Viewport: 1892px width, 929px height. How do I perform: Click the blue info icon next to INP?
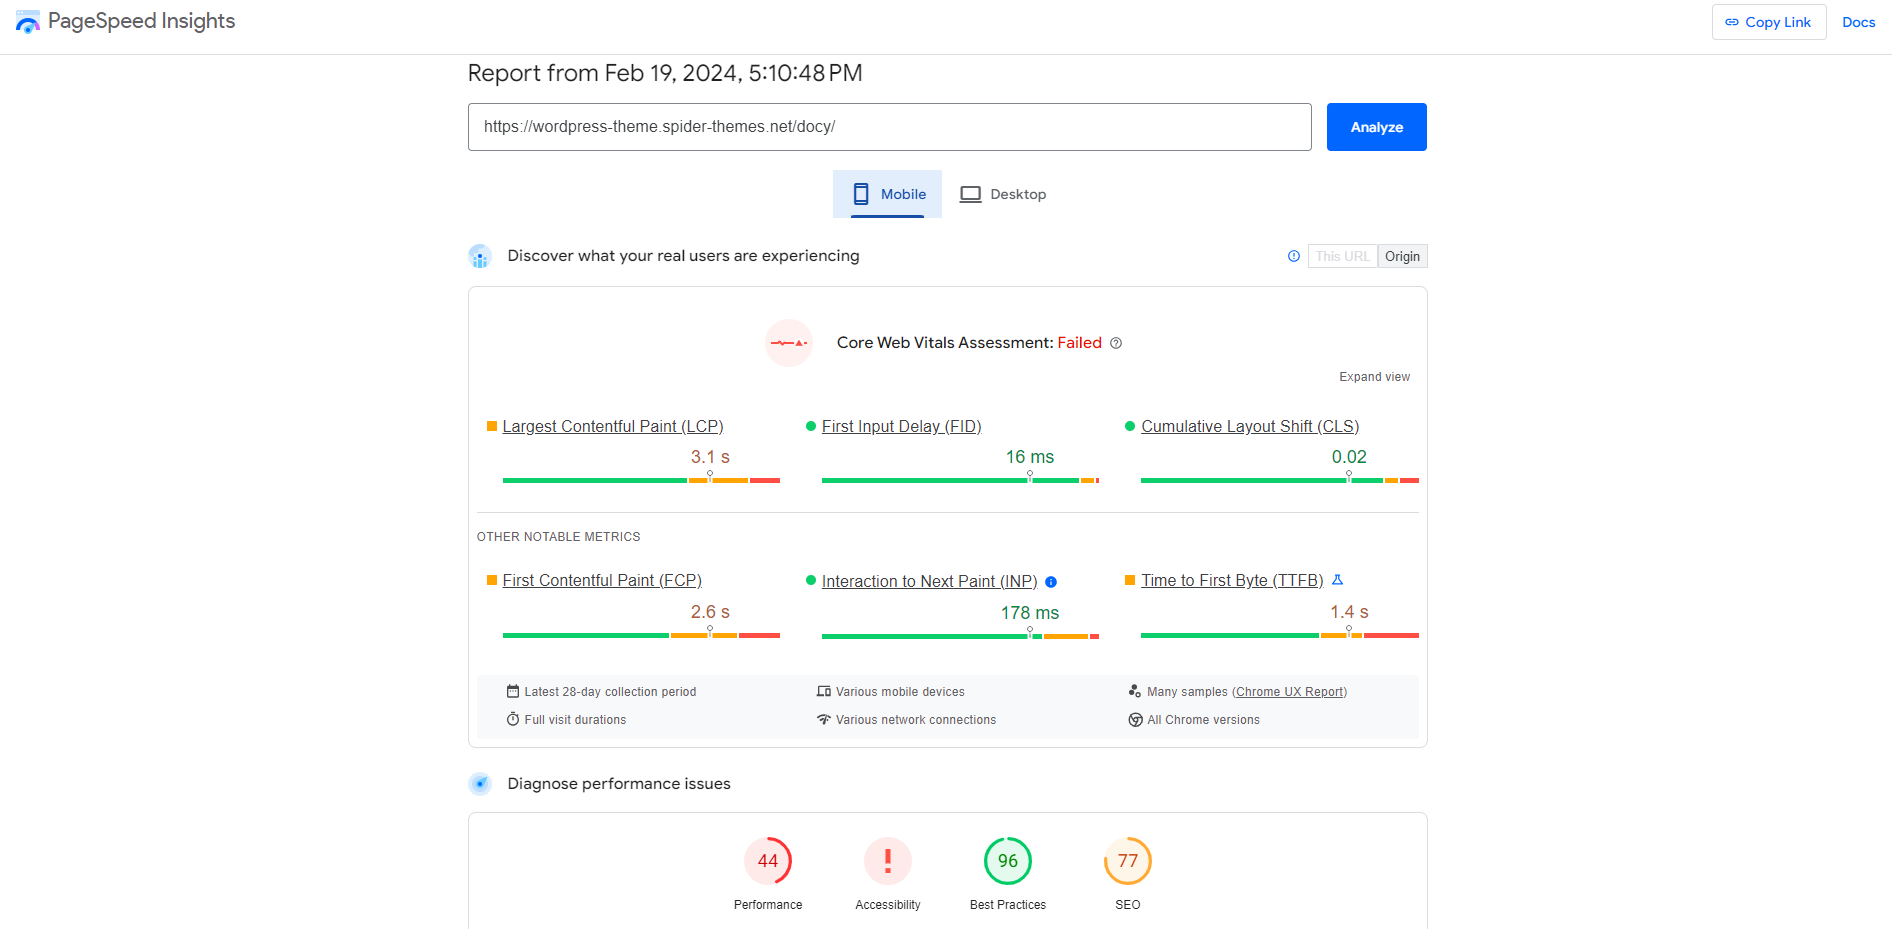[1051, 582]
